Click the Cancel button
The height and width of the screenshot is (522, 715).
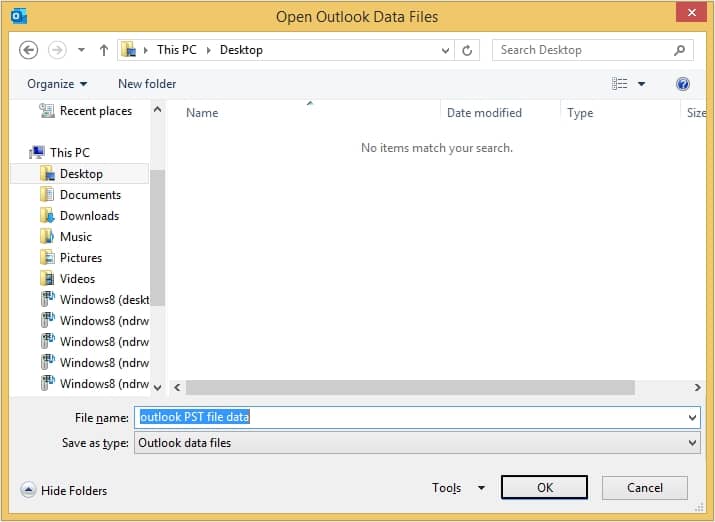point(645,488)
